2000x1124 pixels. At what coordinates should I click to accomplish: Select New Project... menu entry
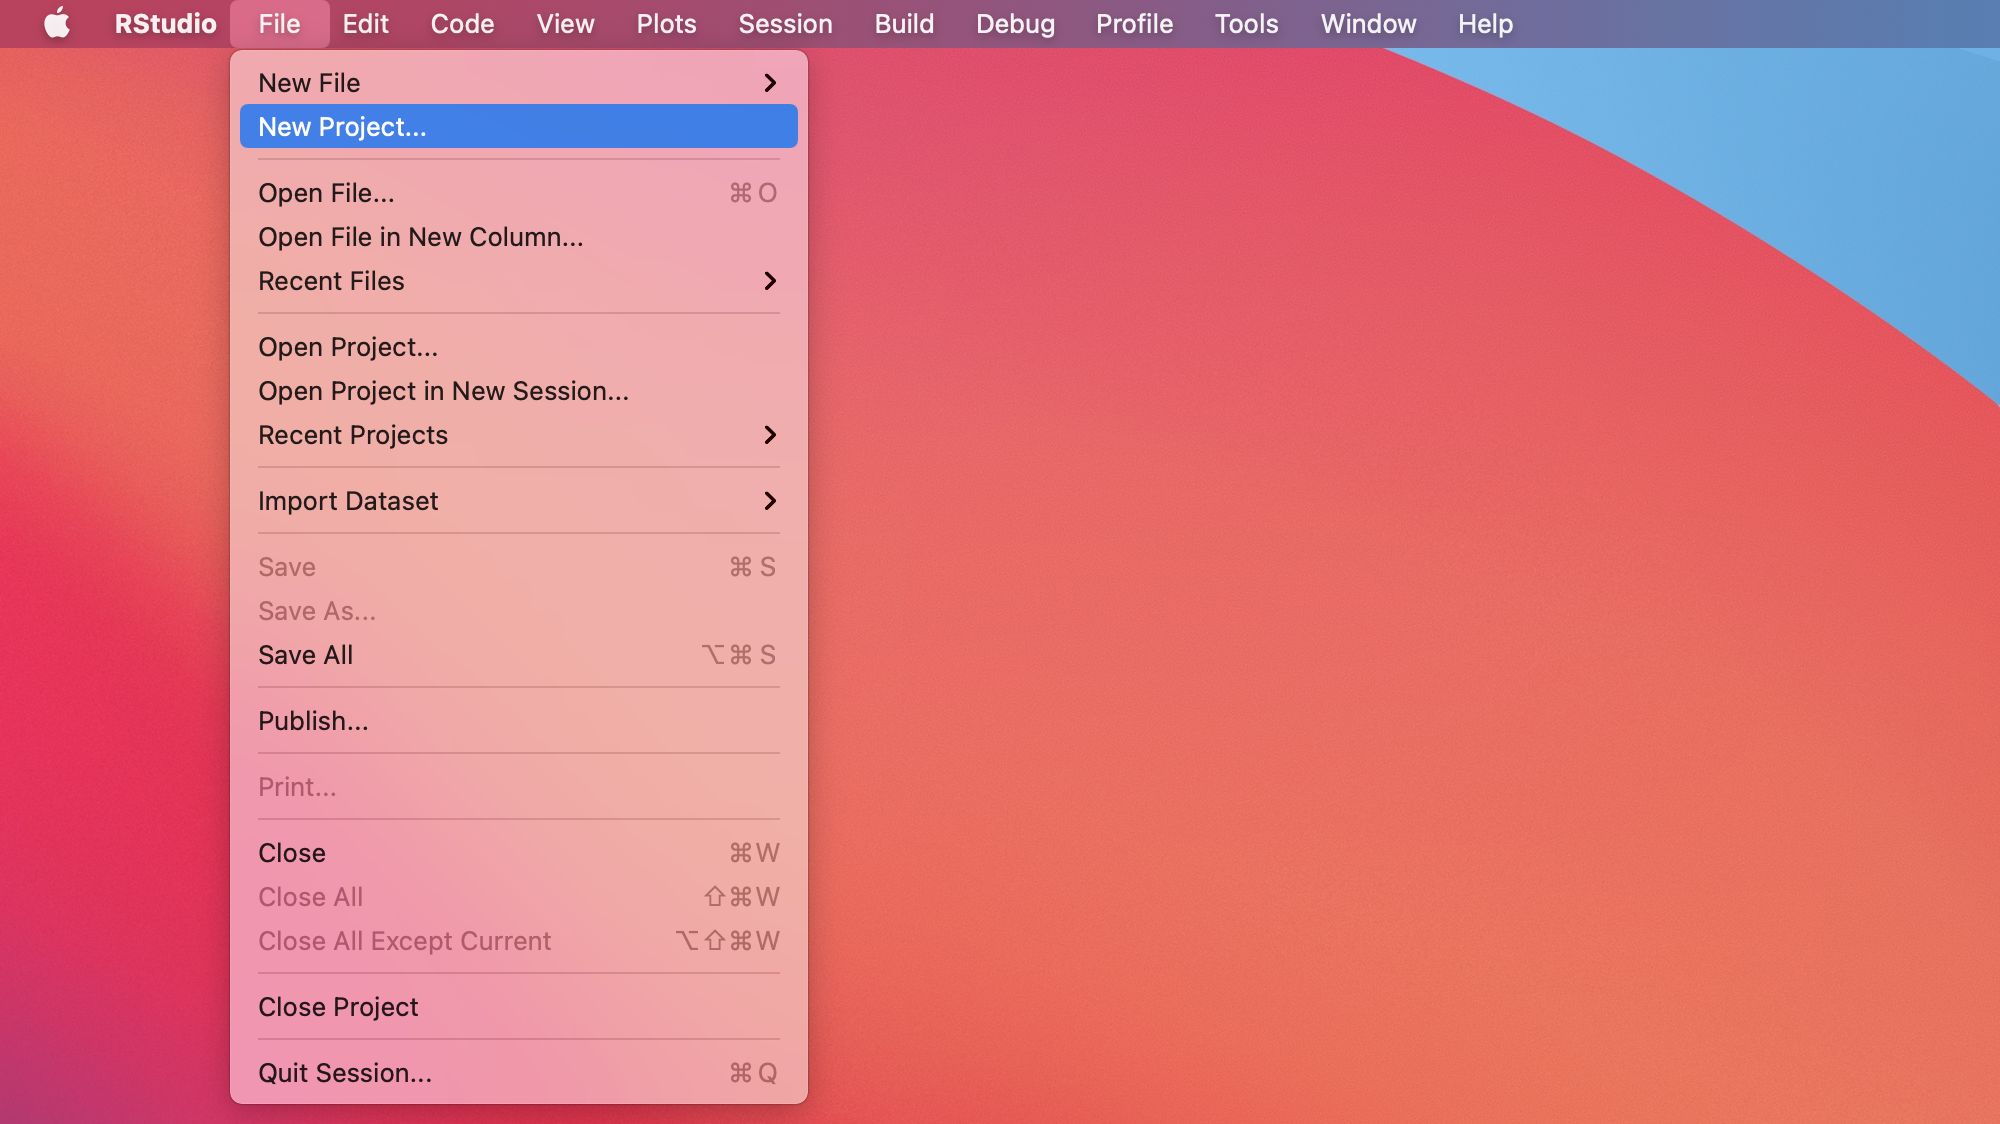pyautogui.click(x=342, y=127)
